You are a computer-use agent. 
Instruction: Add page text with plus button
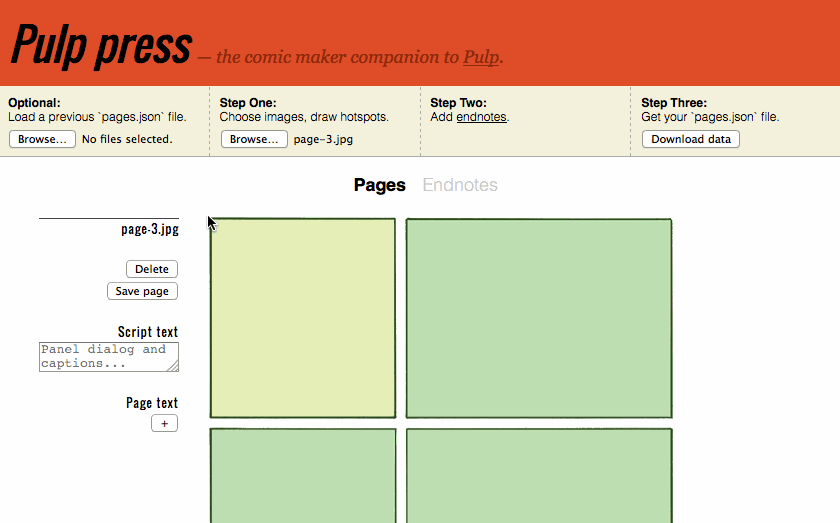tap(164, 423)
